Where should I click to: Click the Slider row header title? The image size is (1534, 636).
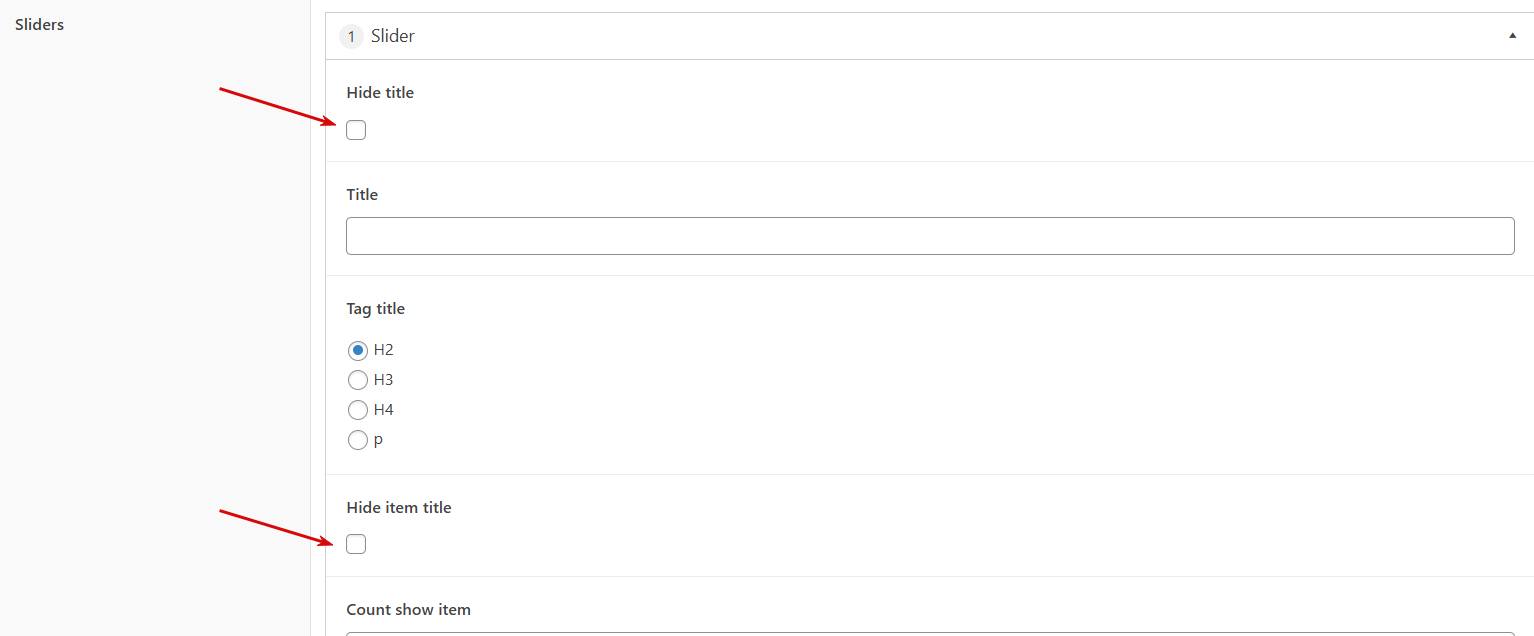coord(393,36)
